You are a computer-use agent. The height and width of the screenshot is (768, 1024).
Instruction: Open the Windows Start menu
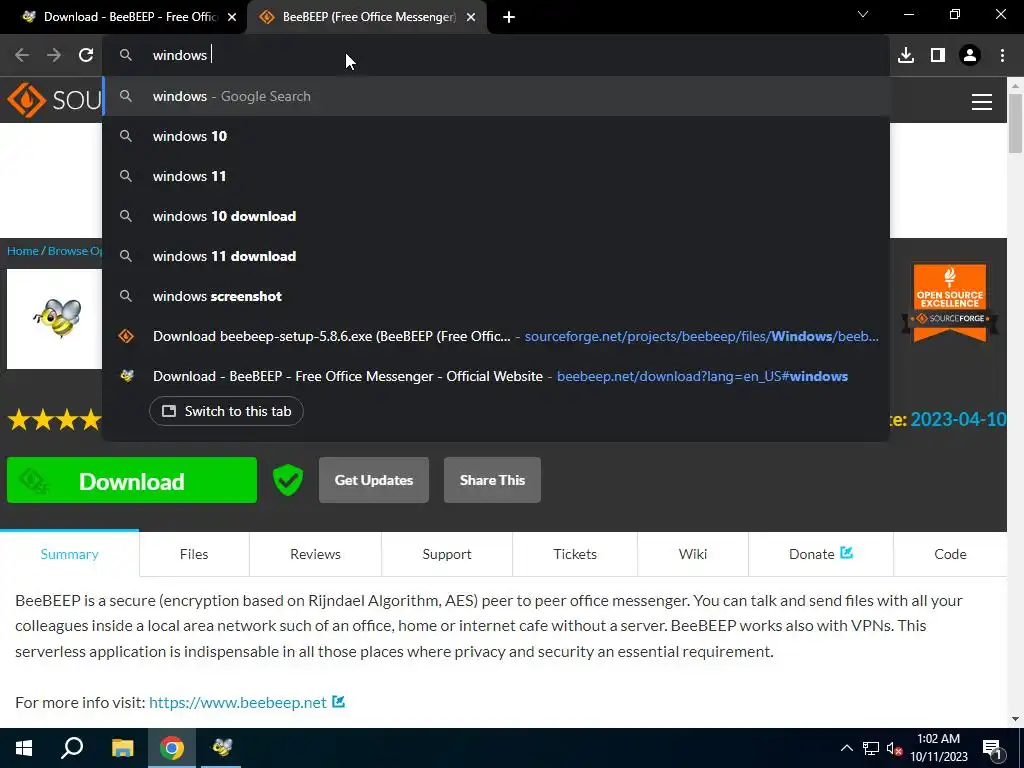[24, 748]
